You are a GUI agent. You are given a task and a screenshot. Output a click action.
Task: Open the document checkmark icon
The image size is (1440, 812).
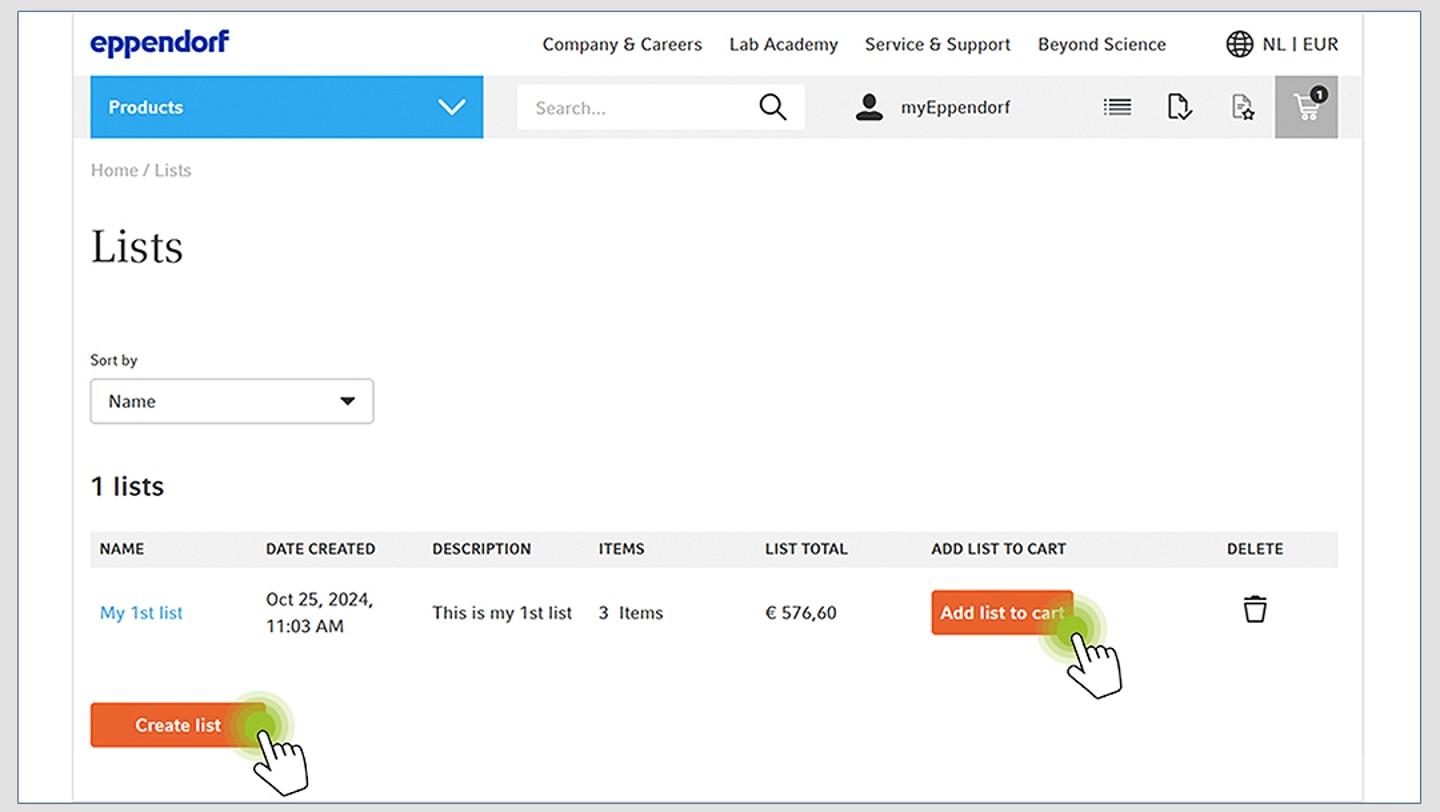point(1179,107)
